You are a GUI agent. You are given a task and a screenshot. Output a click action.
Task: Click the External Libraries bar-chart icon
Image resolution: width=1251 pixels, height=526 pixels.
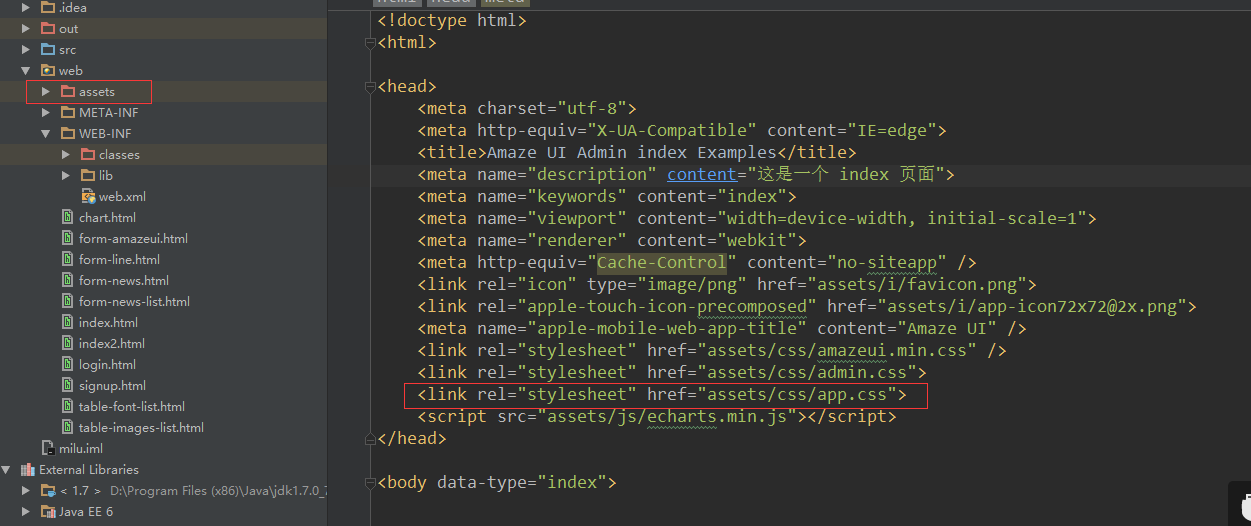[28, 469]
